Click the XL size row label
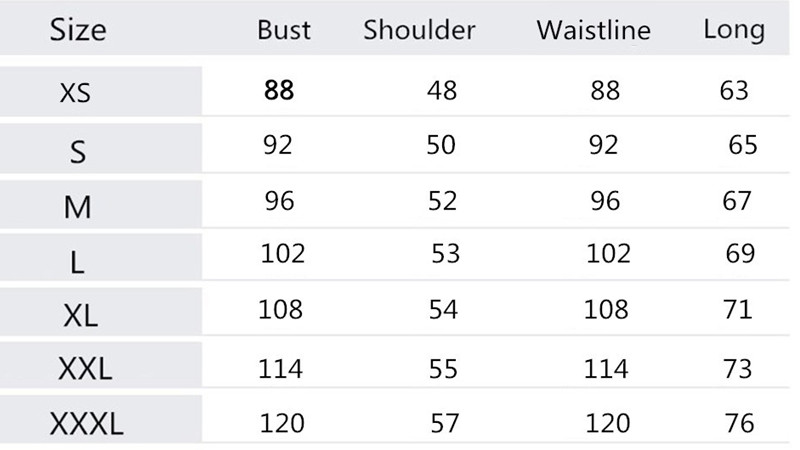This screenshot has width=800, height=450. pos(80,316)
